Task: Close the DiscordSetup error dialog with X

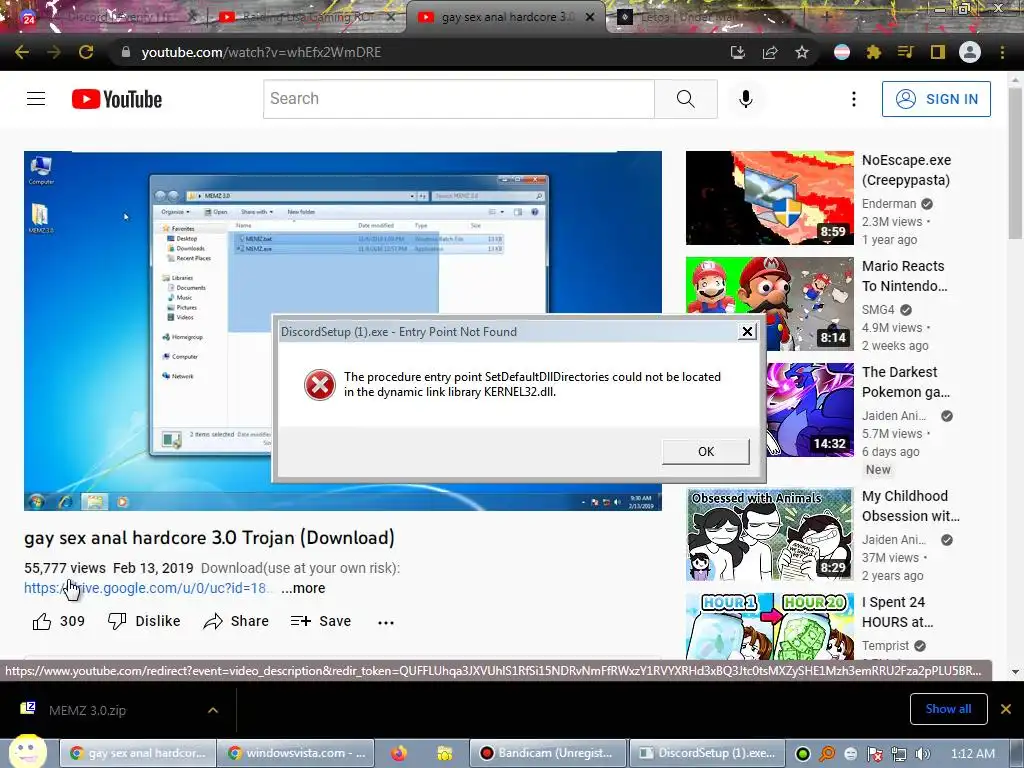Action: coord(747,332)
